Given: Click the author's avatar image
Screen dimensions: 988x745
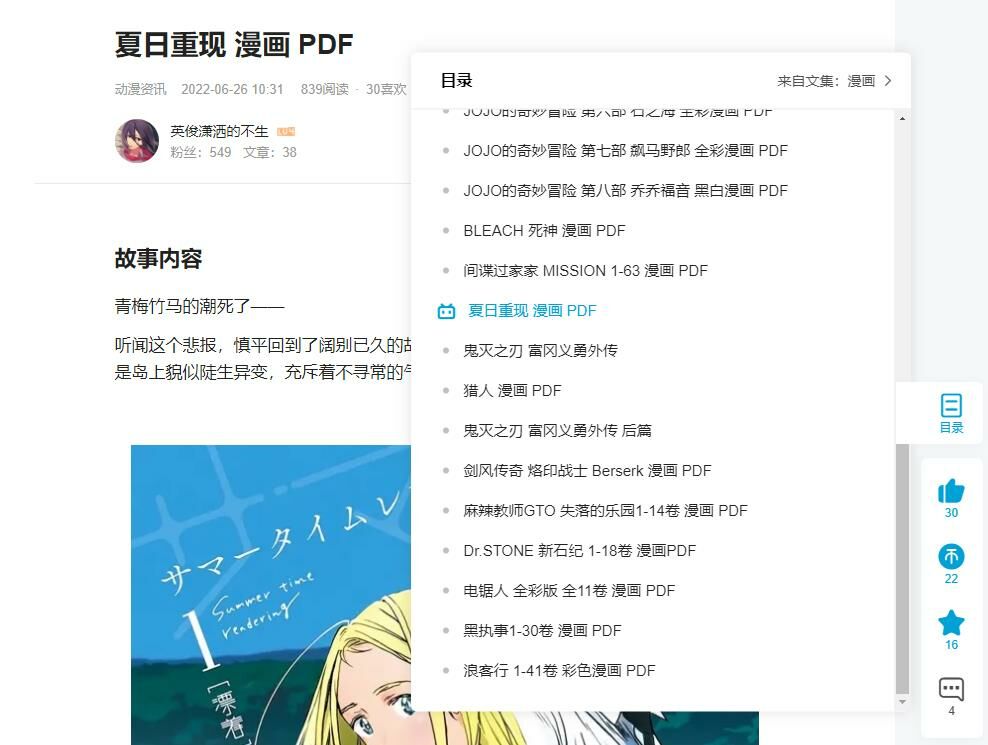Looking at the screenshot, I should (137, 141).
